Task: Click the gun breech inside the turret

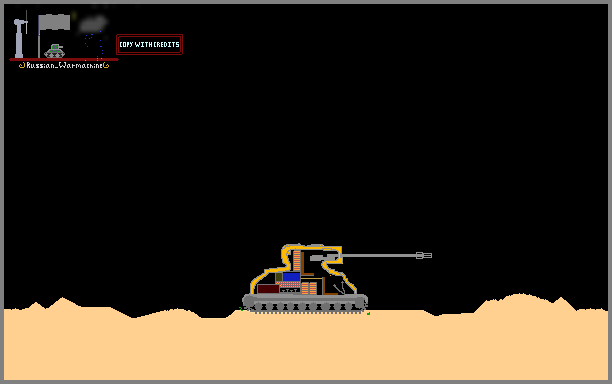Action: click(x=325, y=257)
